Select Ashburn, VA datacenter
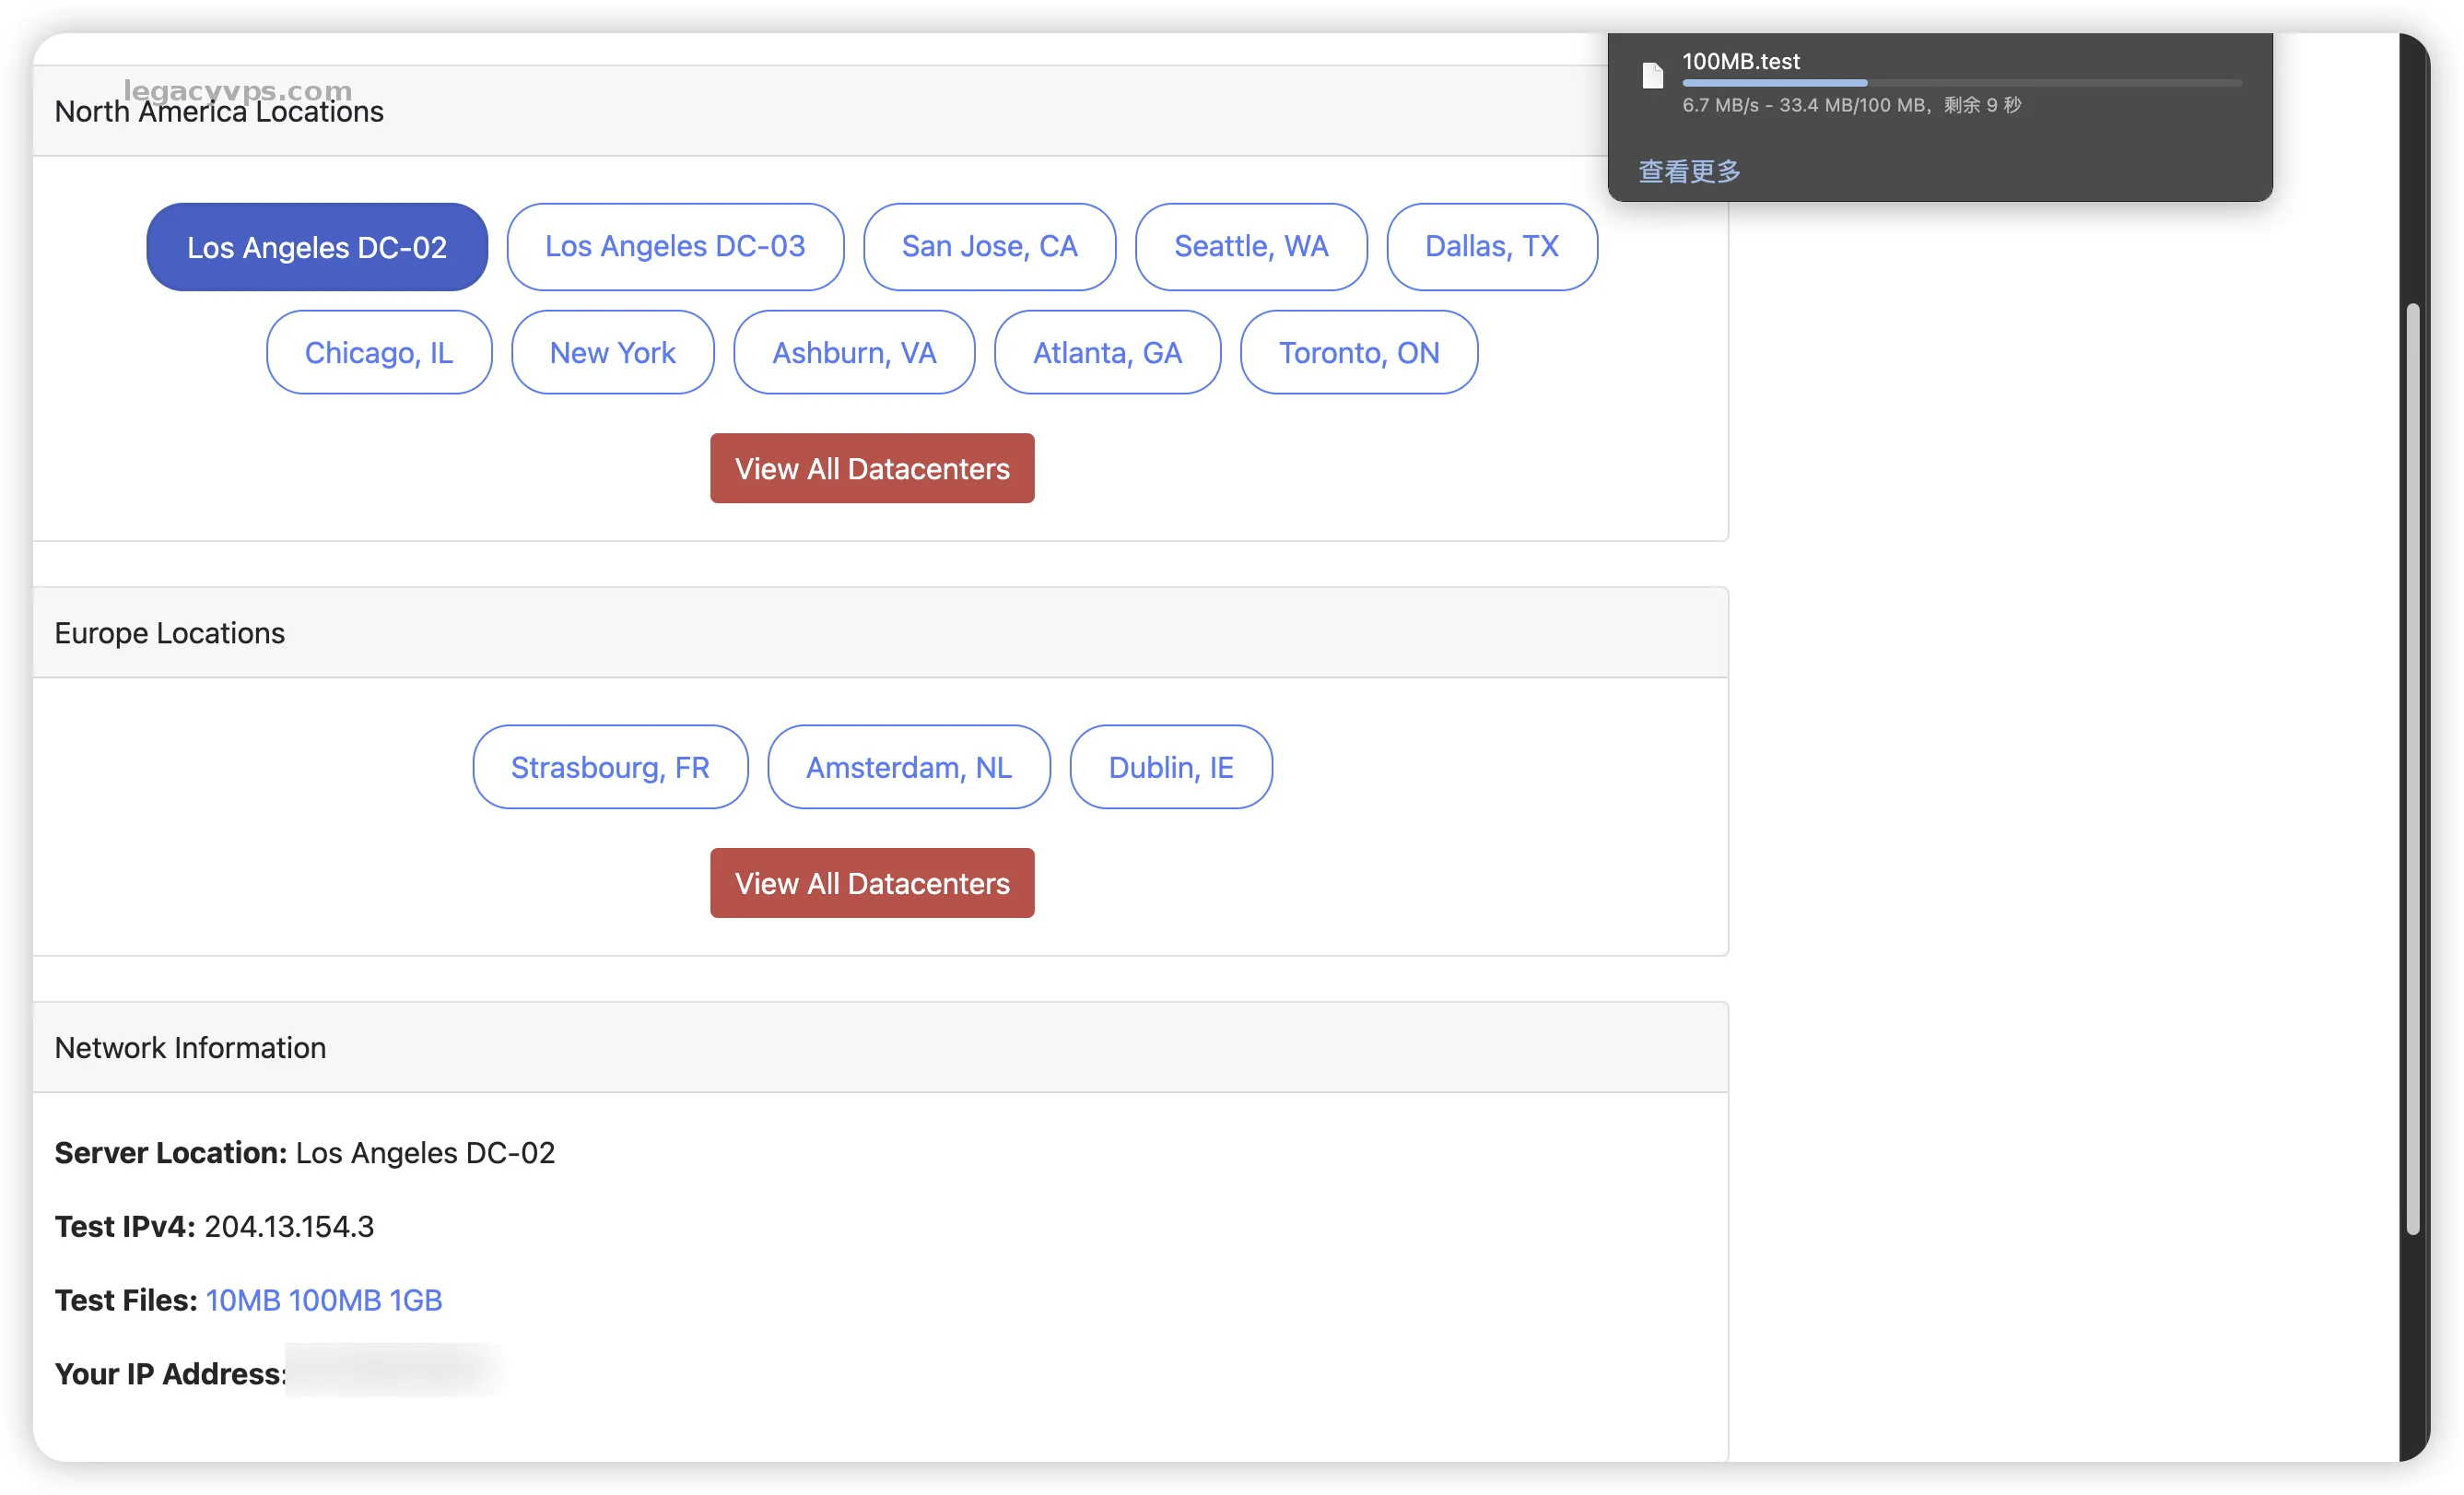2464x1495 pixels. coord(854,353)
